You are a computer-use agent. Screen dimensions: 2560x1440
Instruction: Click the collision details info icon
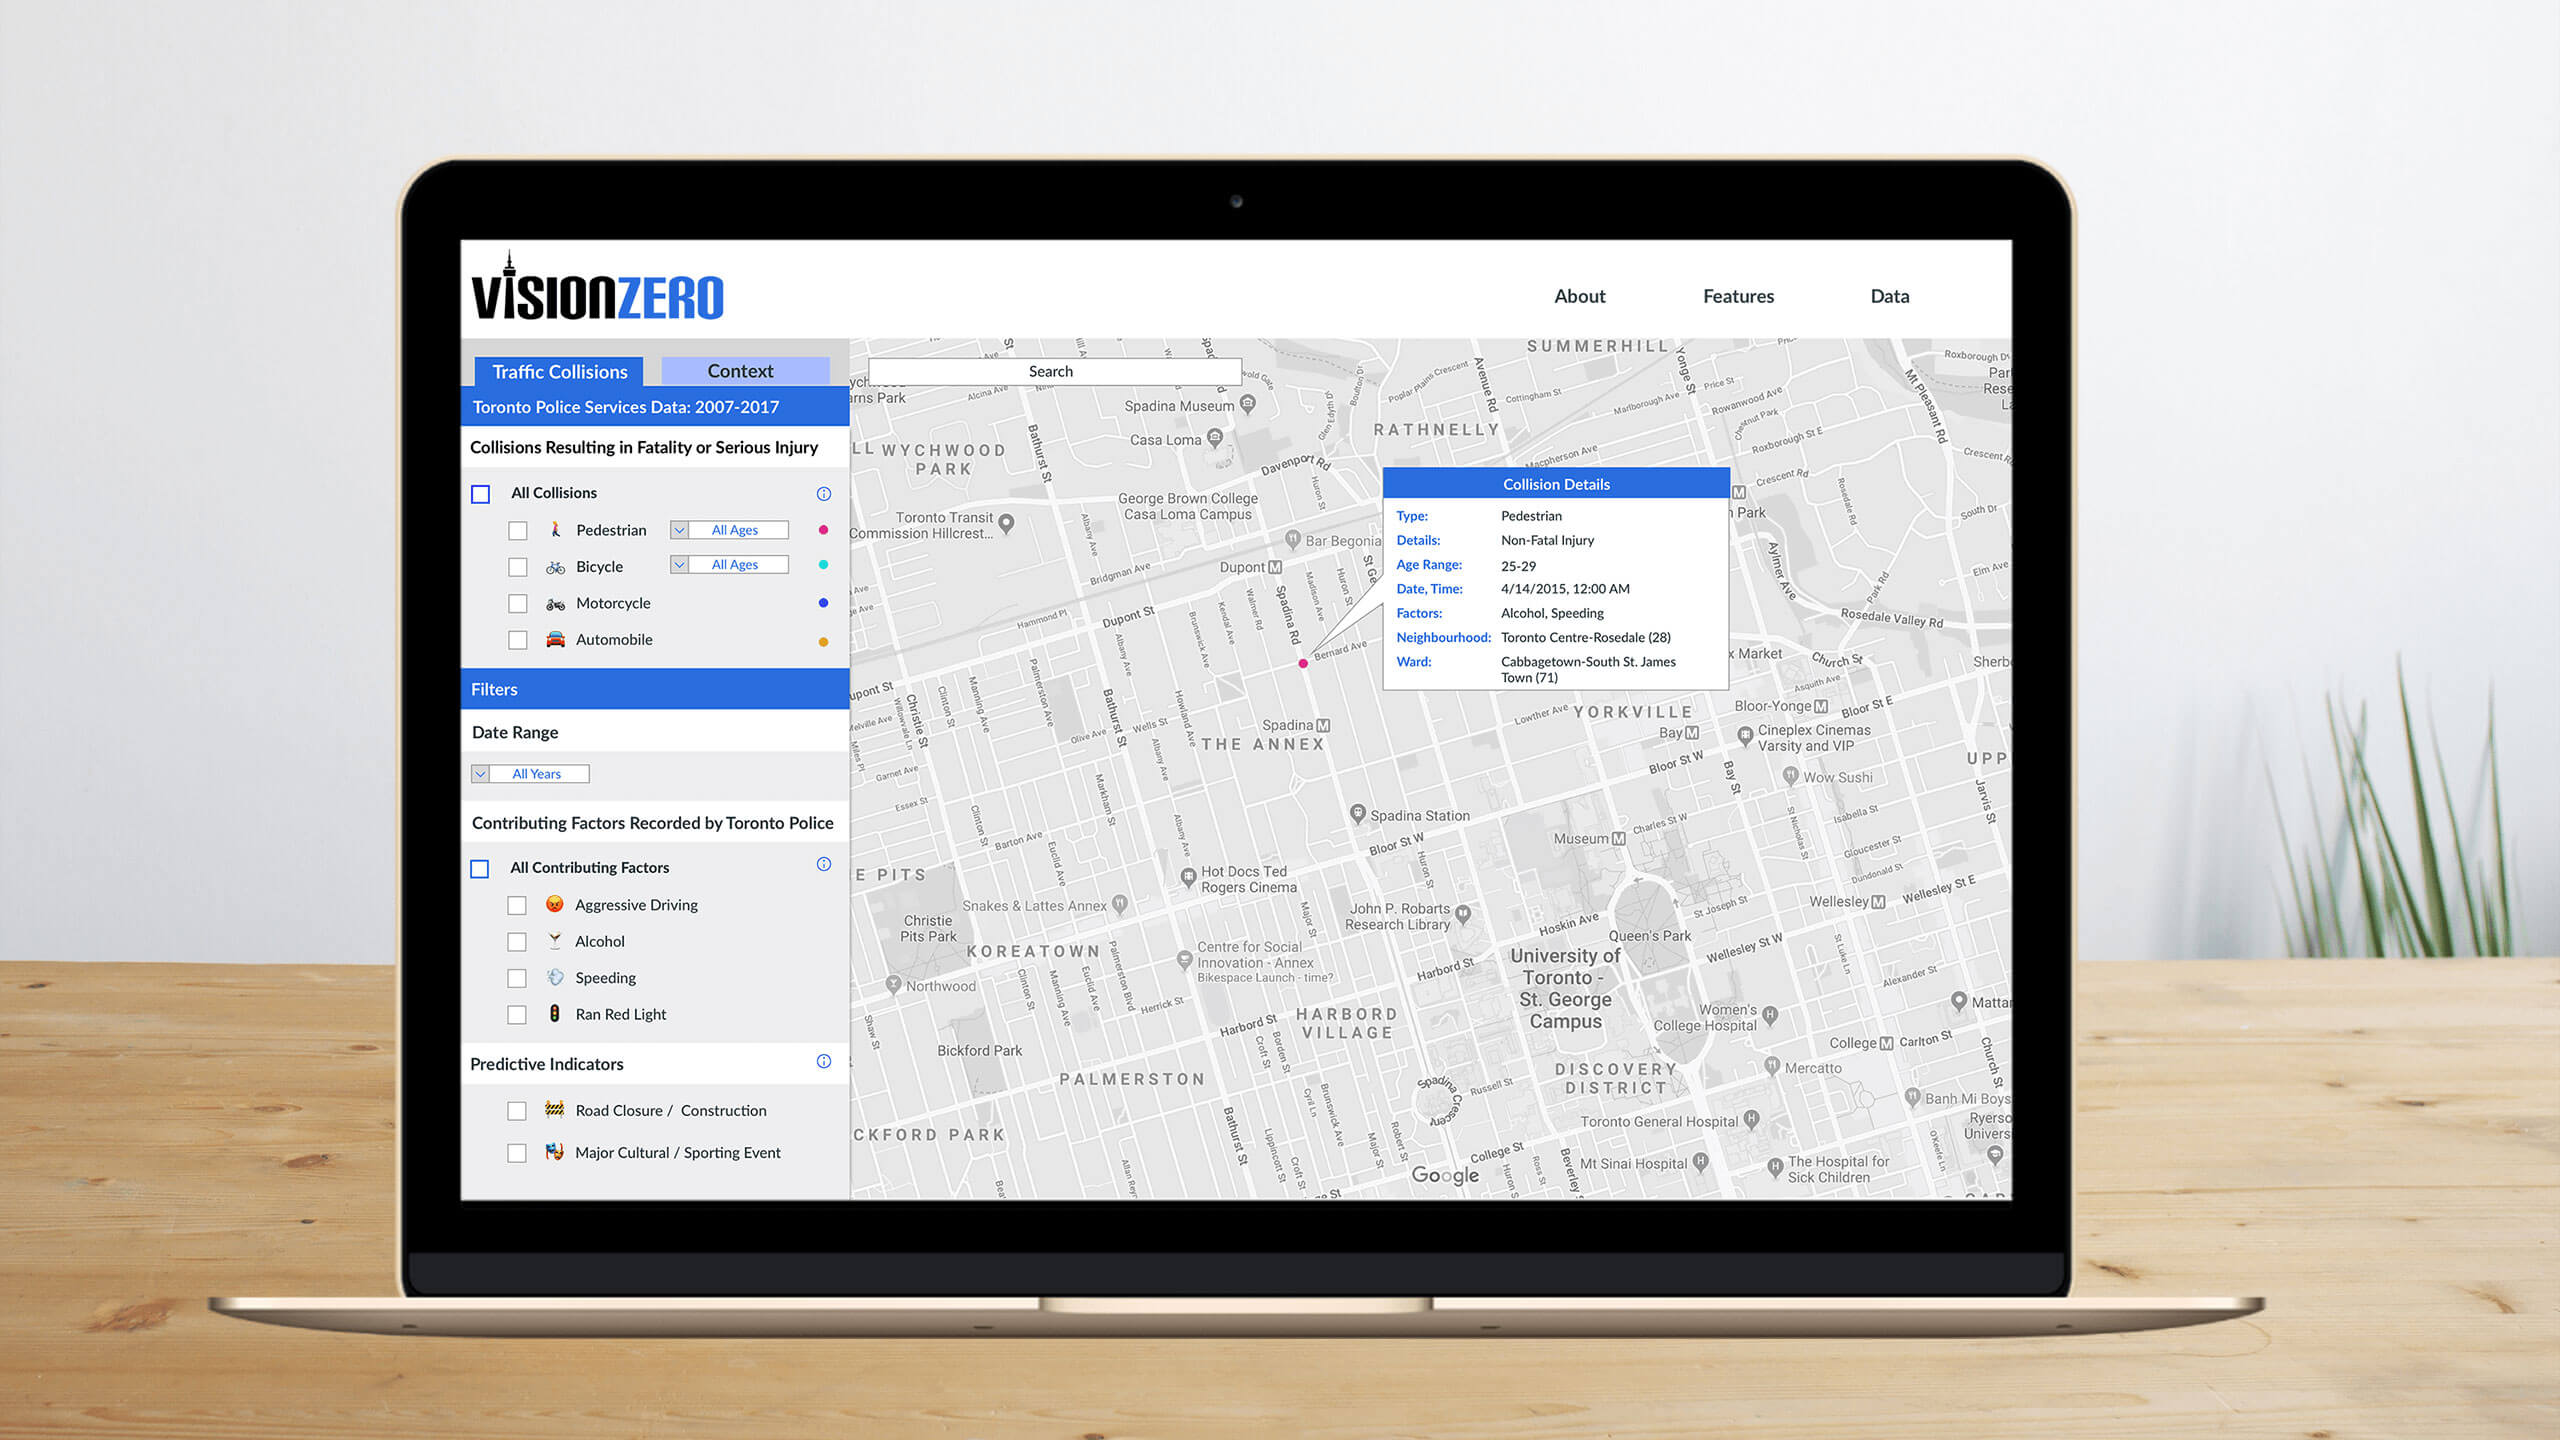[x=825, y=492]
